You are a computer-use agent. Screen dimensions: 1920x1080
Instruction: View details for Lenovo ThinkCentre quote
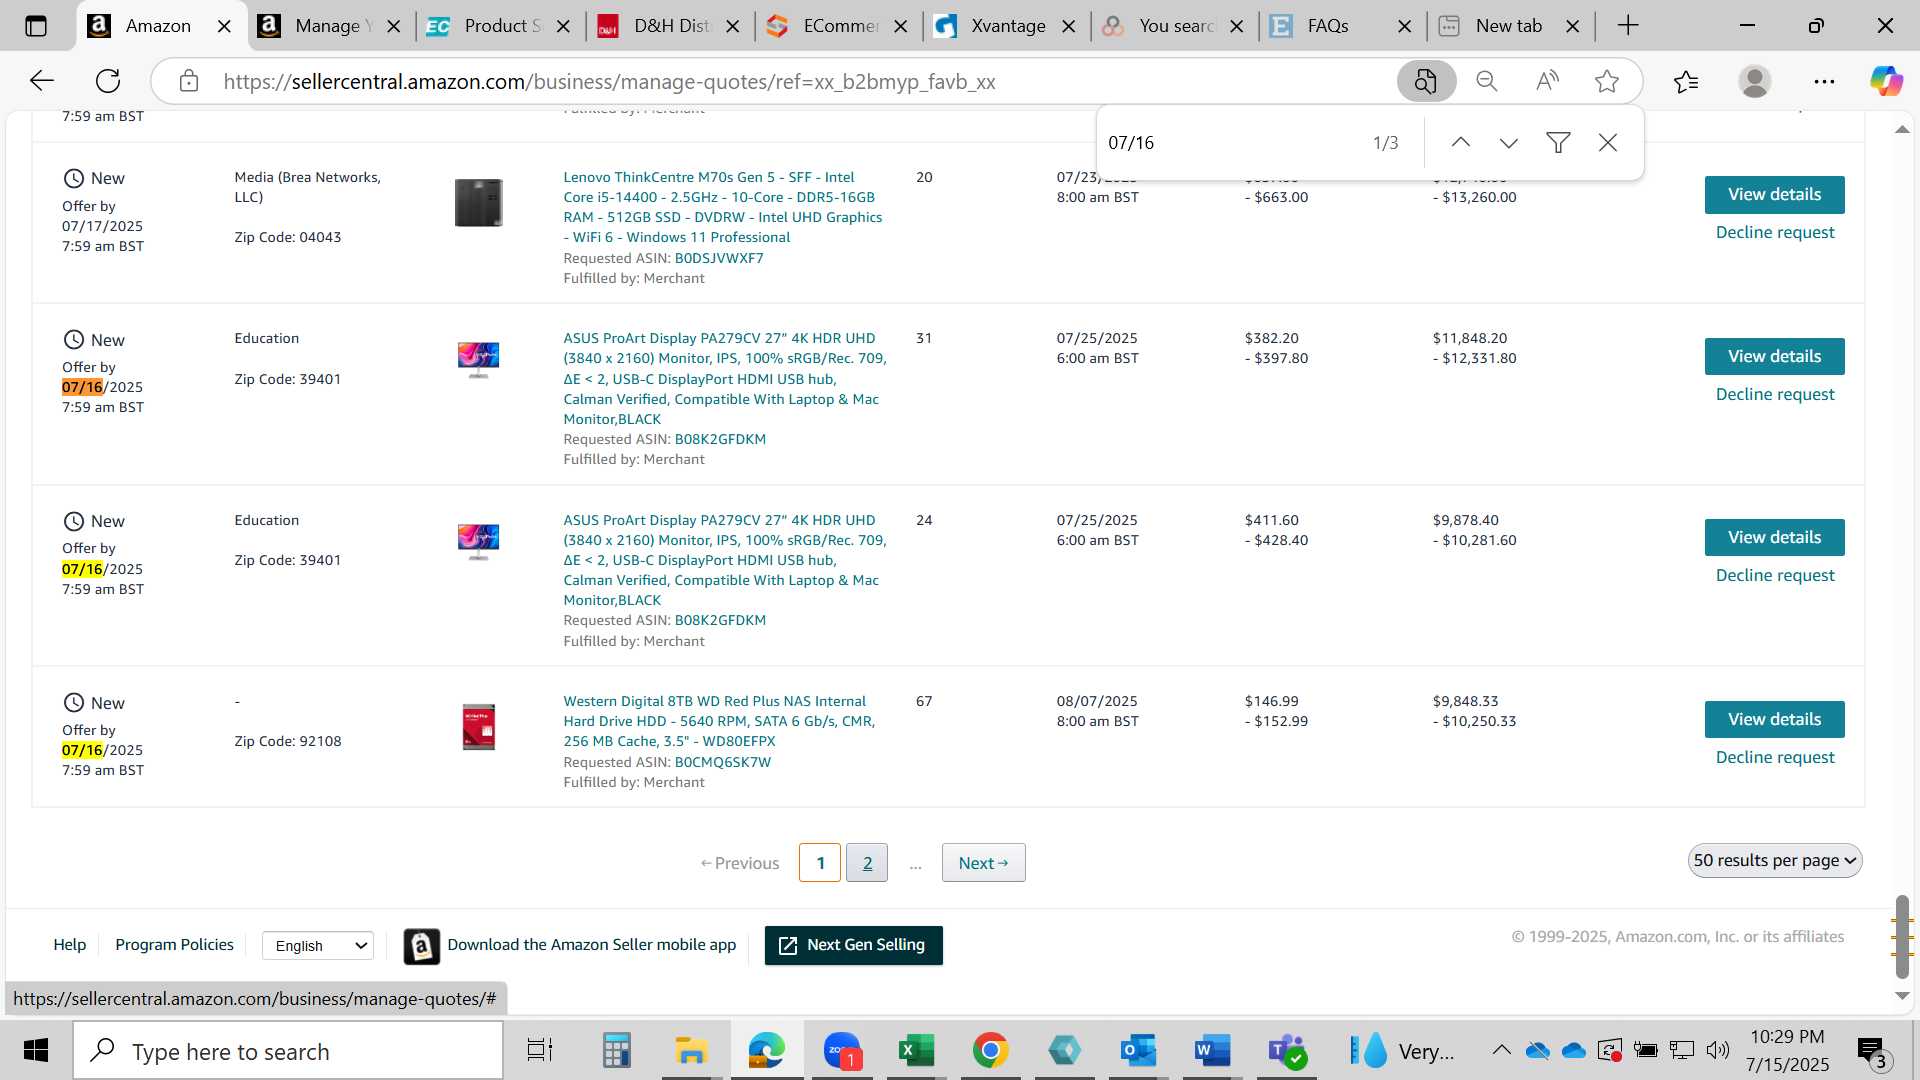[1774, 194]
